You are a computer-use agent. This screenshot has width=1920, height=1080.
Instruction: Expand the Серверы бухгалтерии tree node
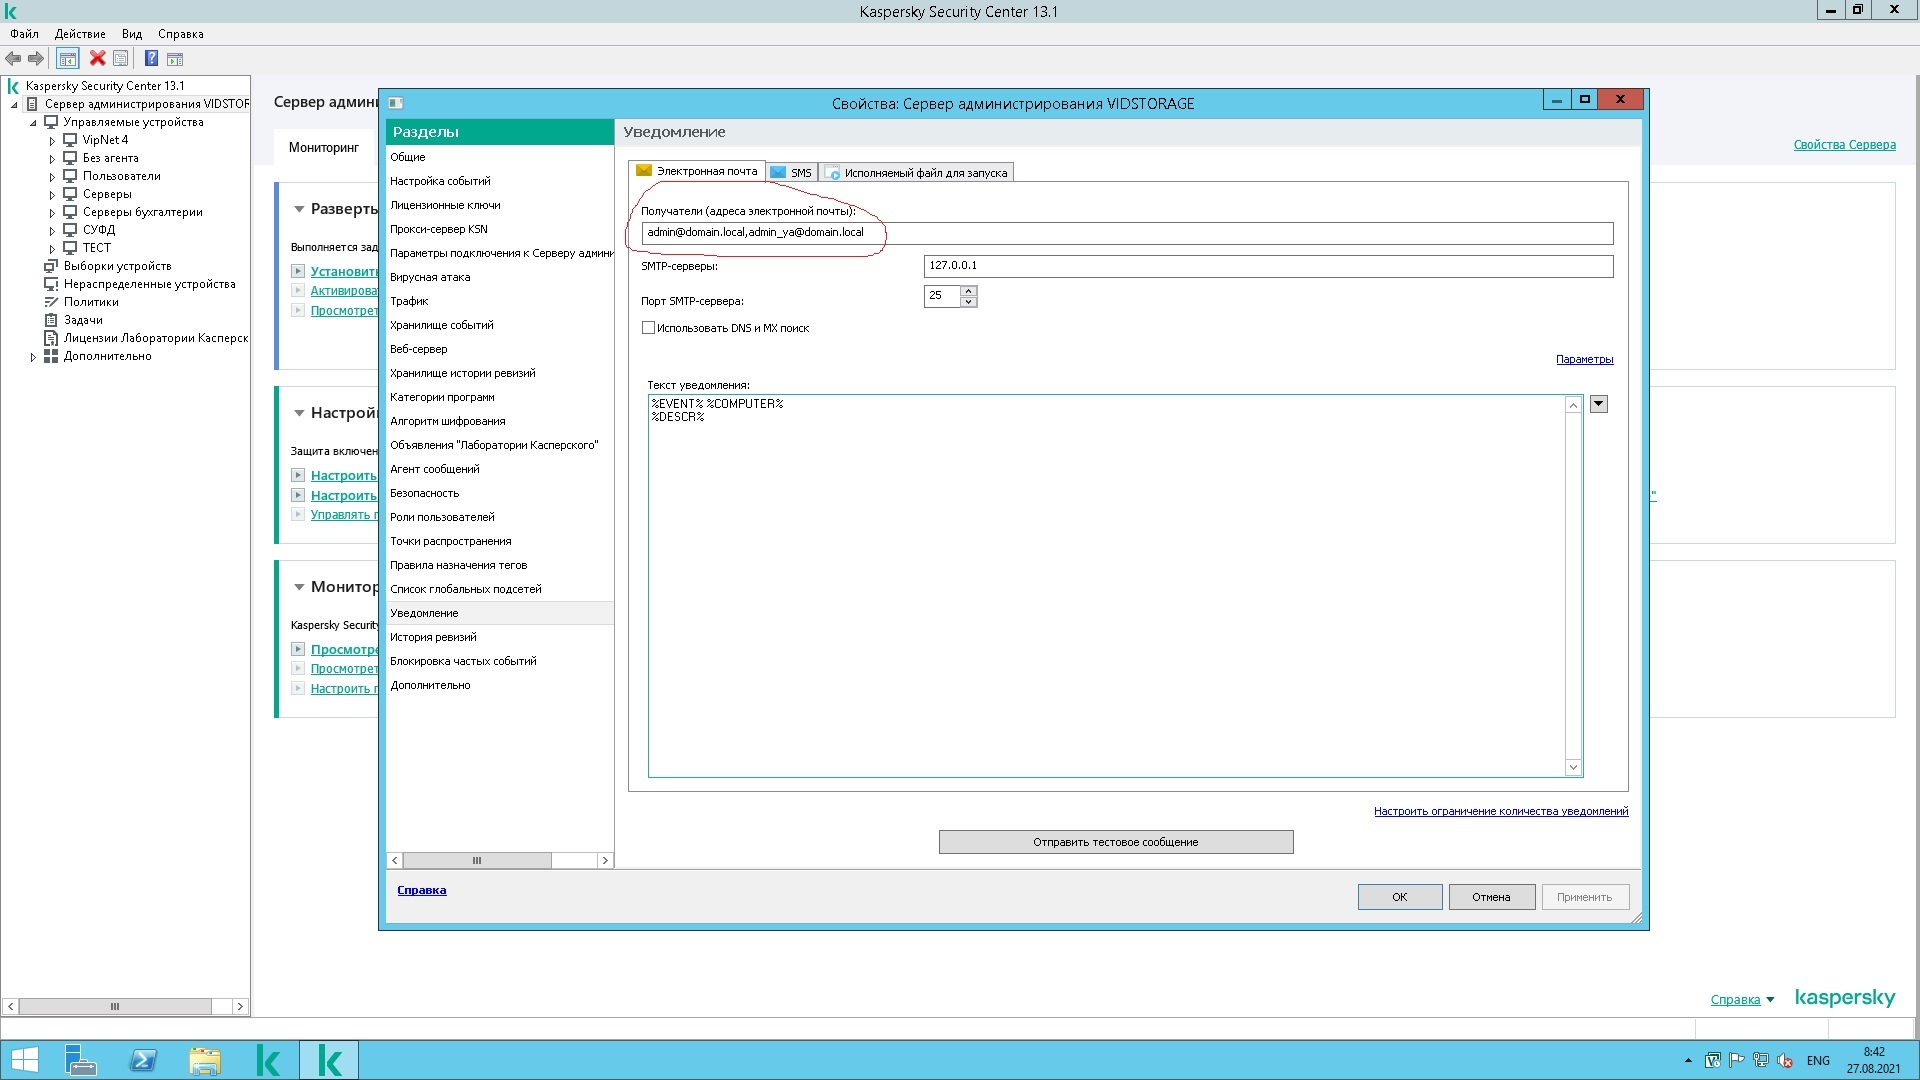pyautogui.click(x=52, y=213)
